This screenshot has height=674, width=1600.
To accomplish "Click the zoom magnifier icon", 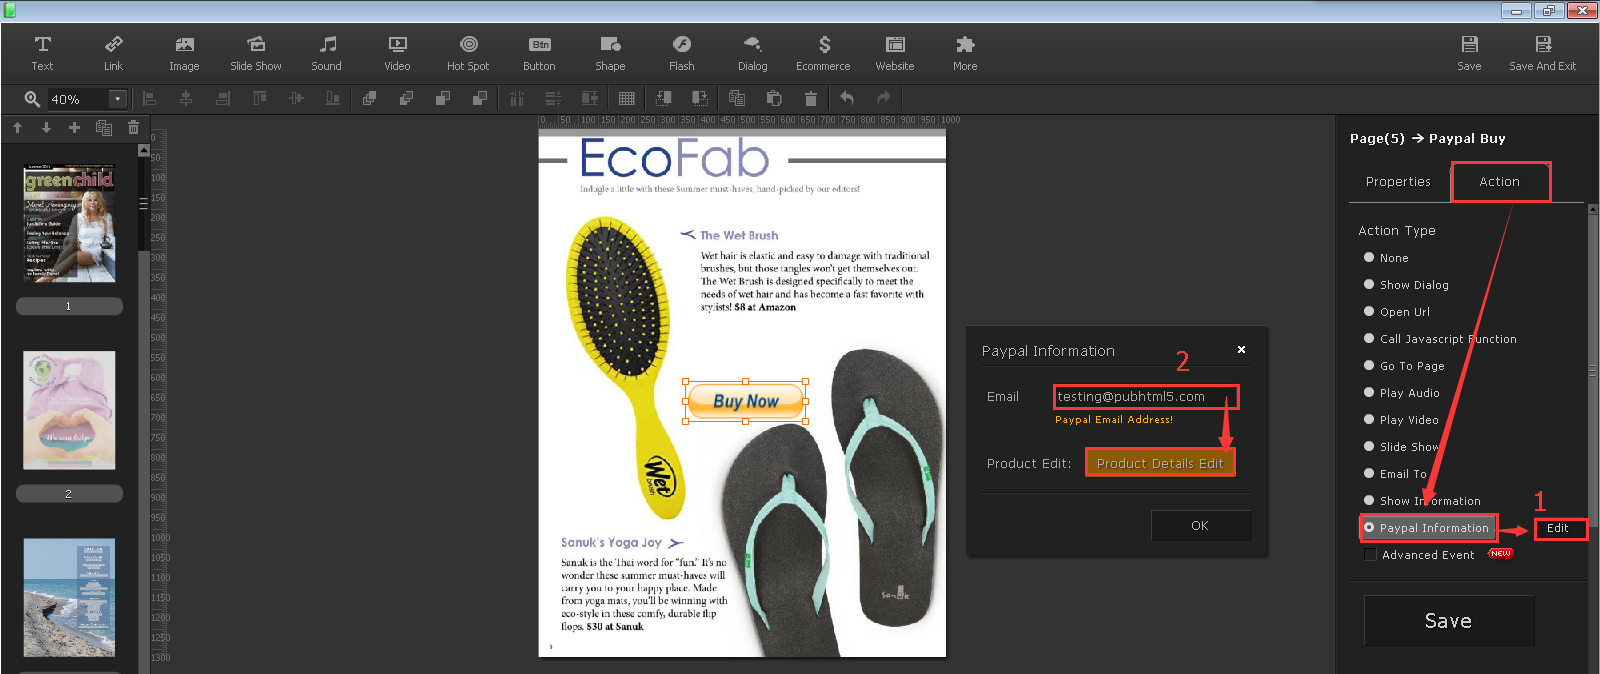I will tap(32, 99).
